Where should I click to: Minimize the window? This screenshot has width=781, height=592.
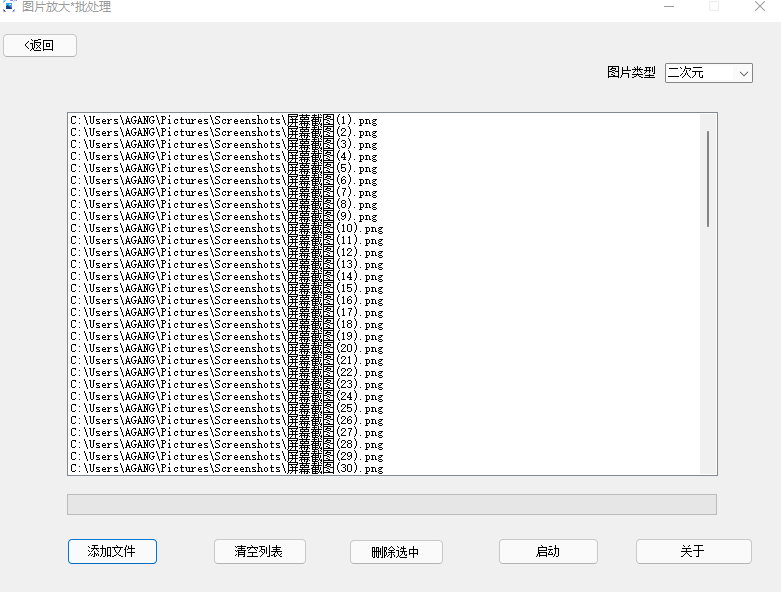pyautogui.click(x=668, y=7)
